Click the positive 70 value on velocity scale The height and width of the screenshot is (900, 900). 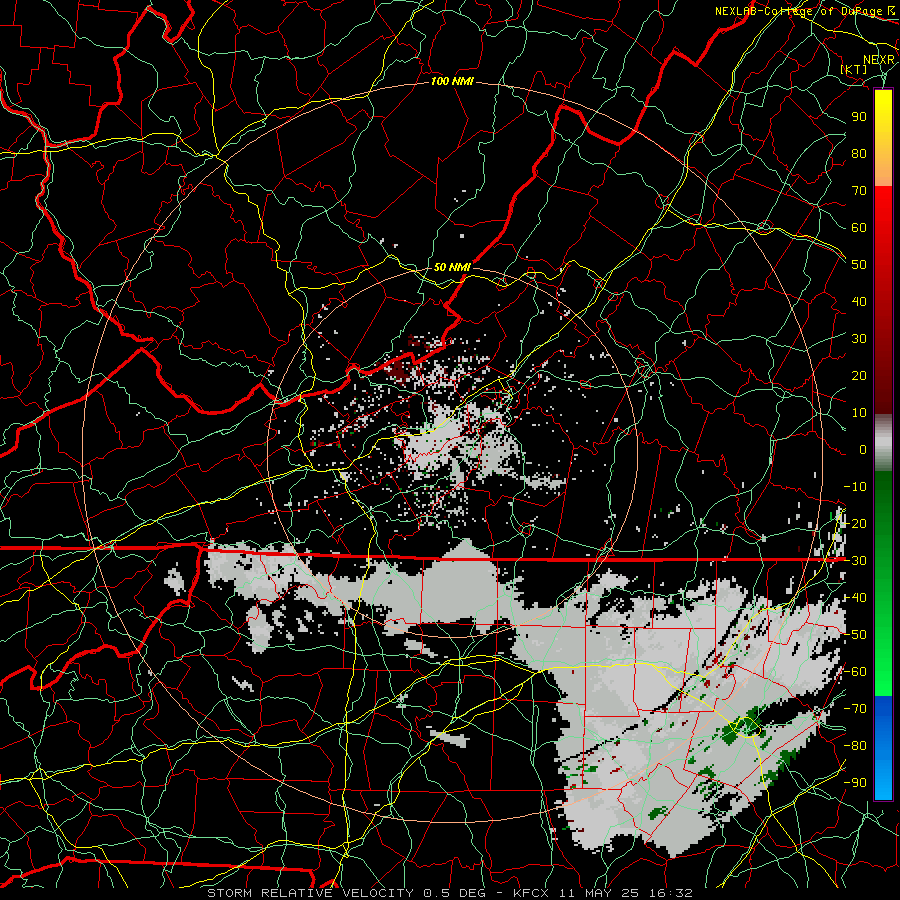859,191
